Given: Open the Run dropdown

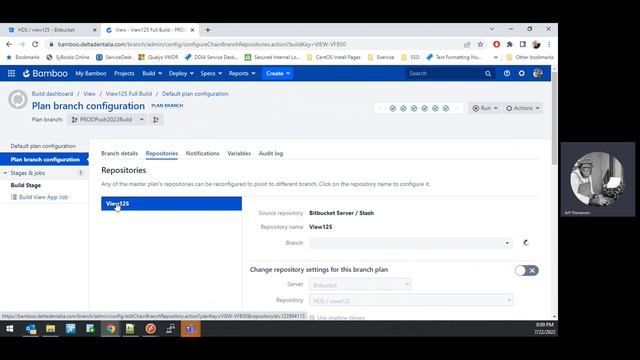Looking at the screenshot, I should click(485, 108).
